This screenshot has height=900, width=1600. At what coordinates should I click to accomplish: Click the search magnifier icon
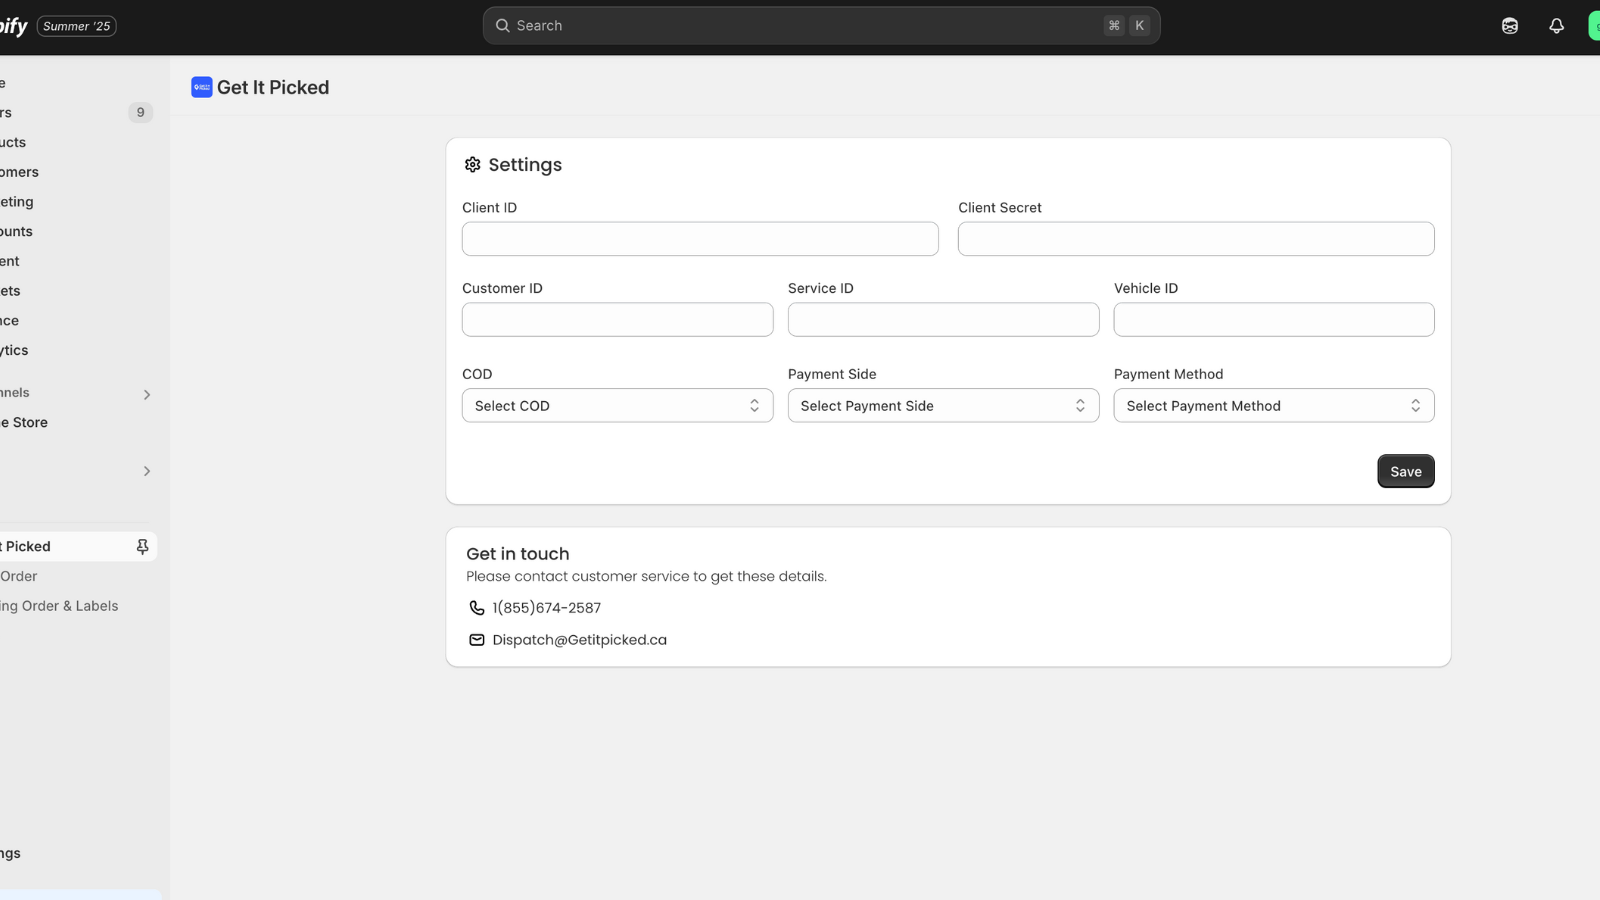tap(503, 26)
